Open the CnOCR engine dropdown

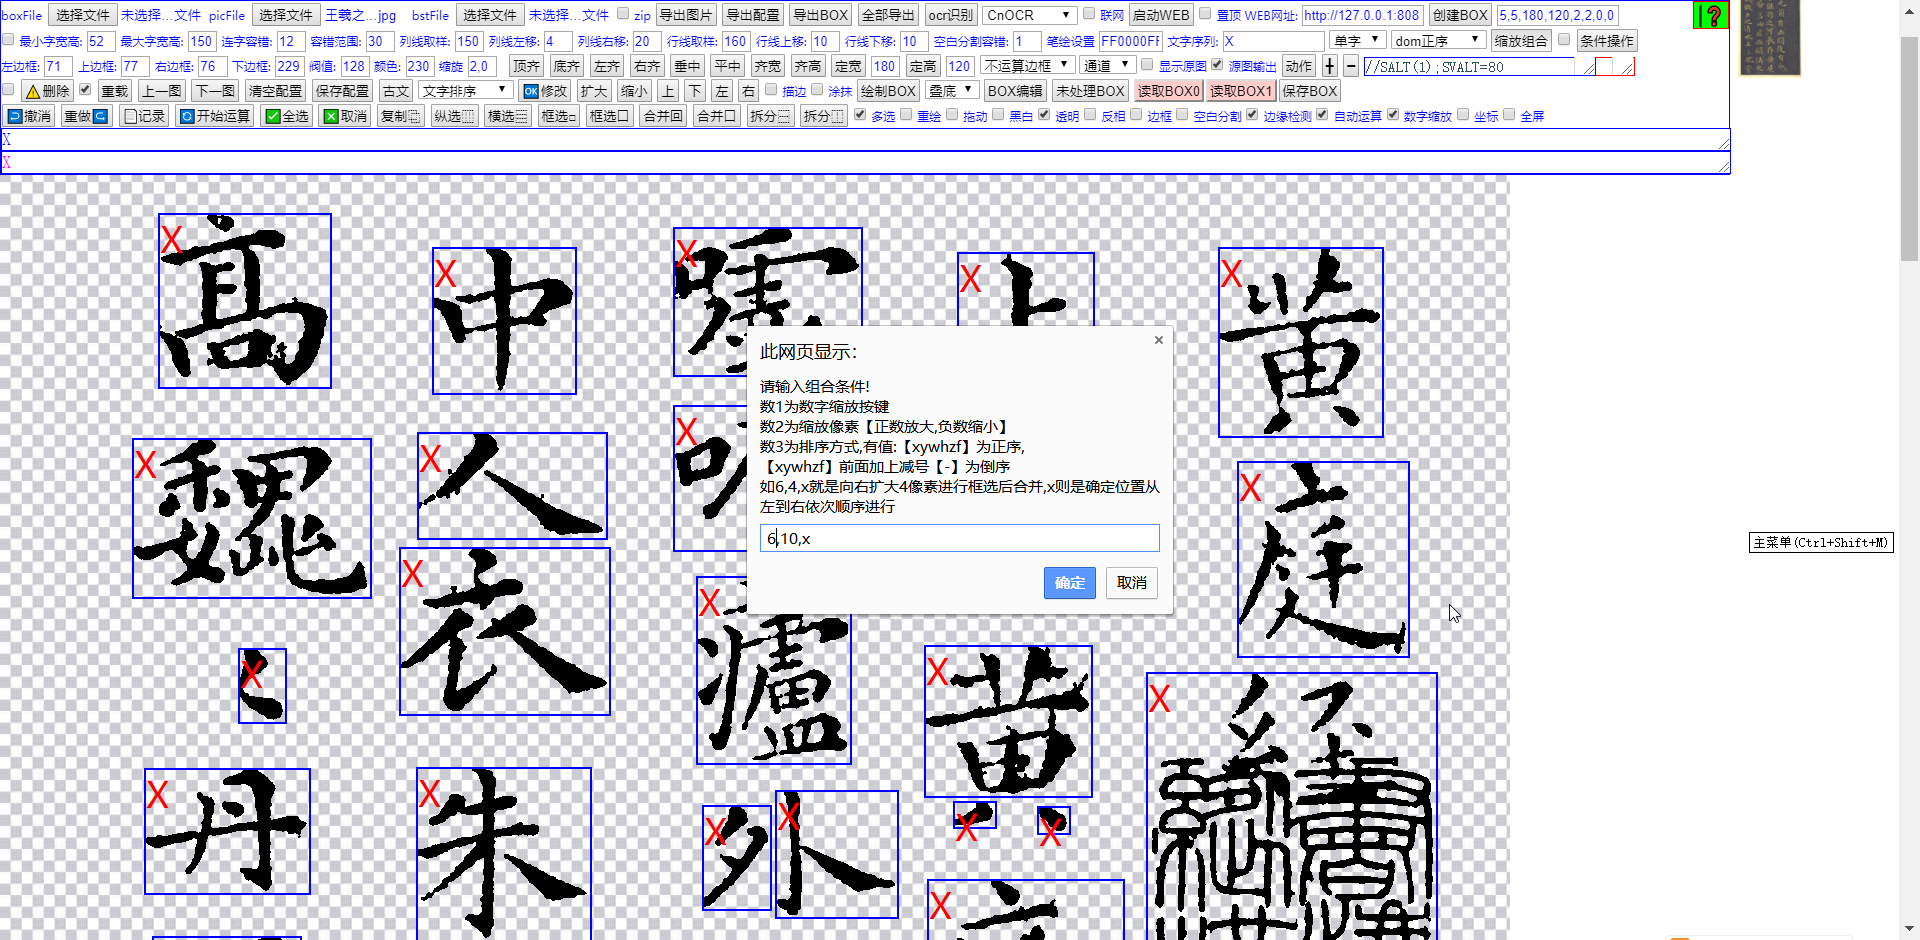click(1029, 15)
